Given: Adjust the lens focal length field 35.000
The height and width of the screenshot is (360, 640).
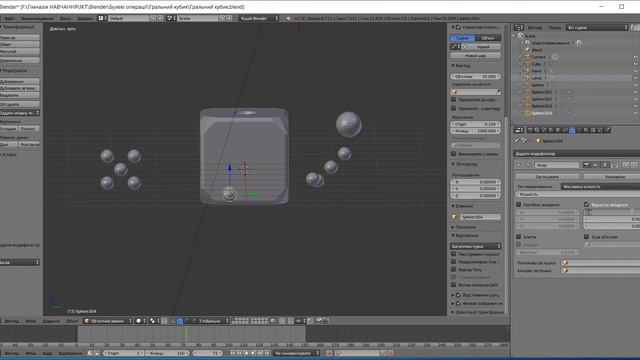Looking at the screenshot, I should tap(476, 76).
